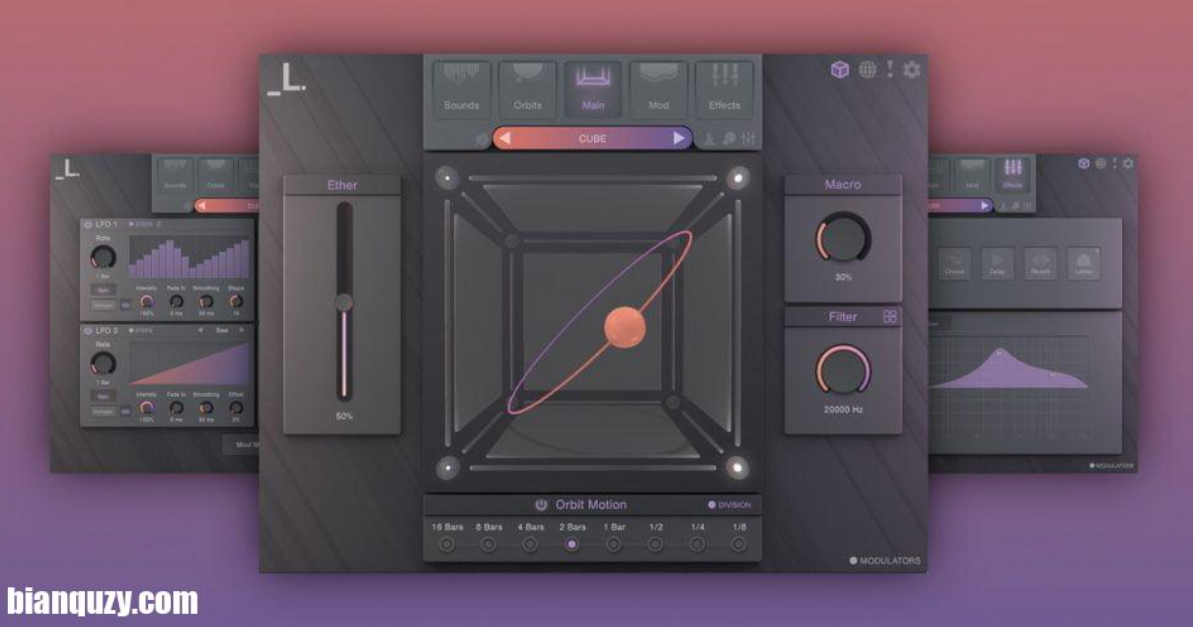Click the orange sphere in the cube
Image resolution: width=1193 pixels, height=627 pixels.
point(625,327)
